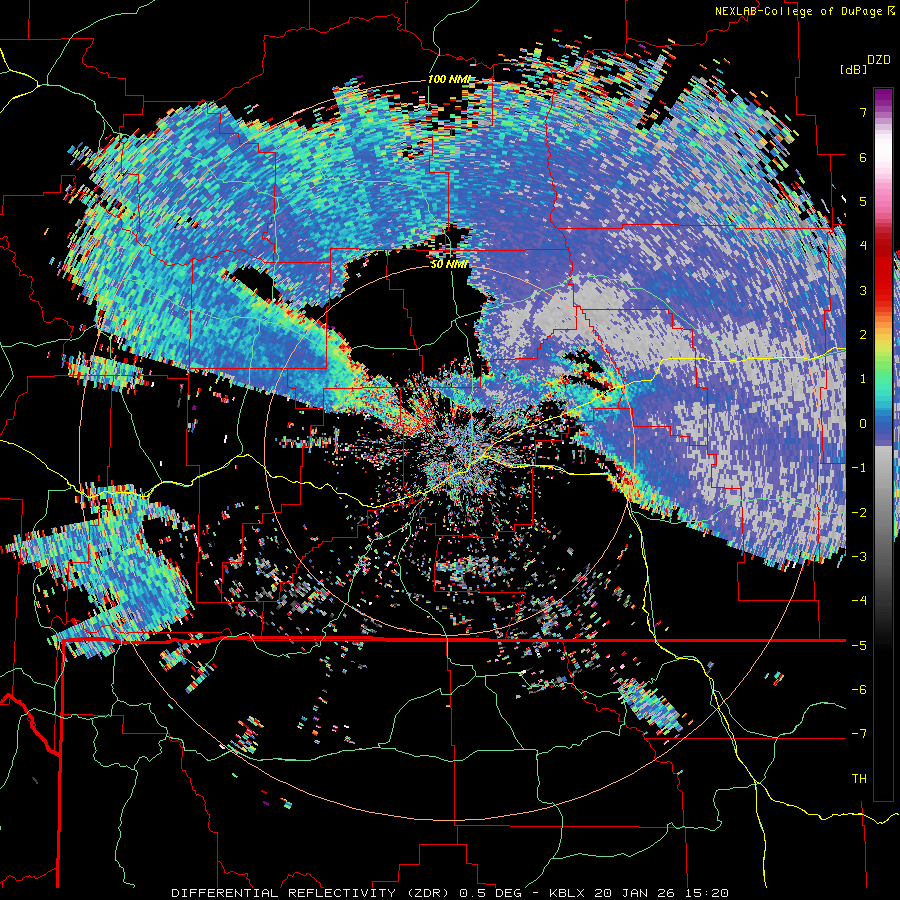The height and width of the screenshot is (900, 900).
Task: Click the DZD legend title
Action: pos(879,60)
